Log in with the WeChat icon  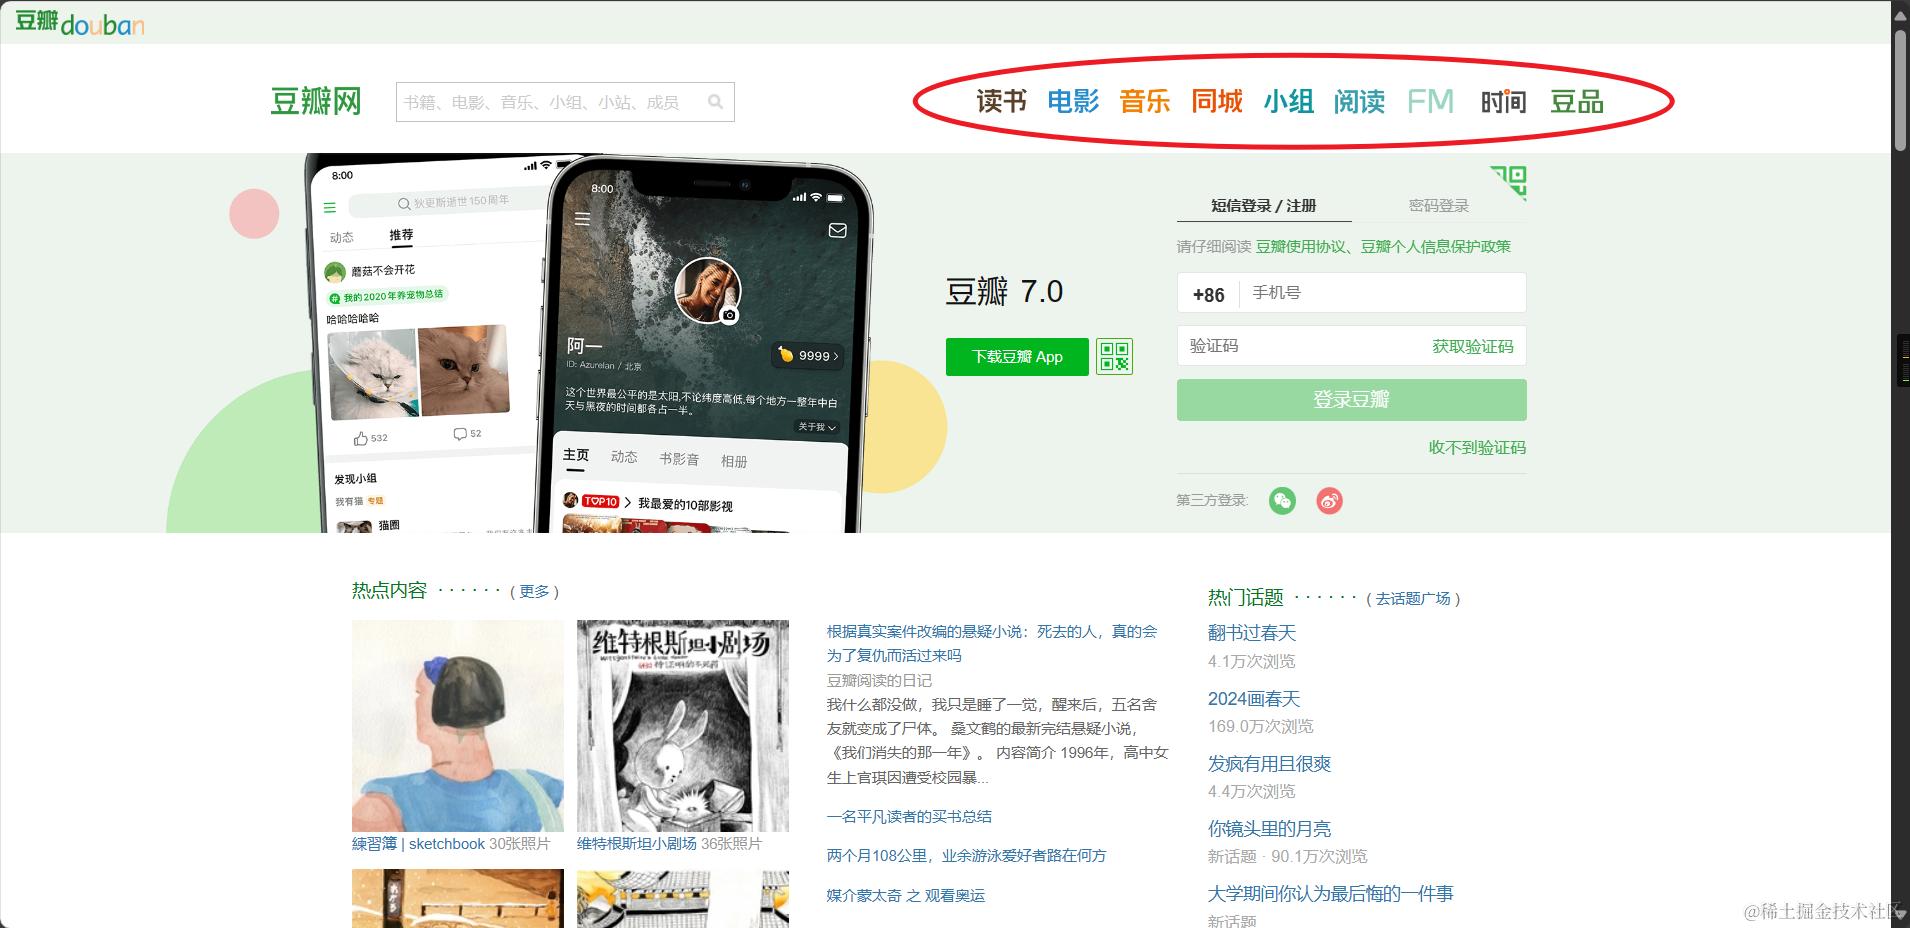1282,501
